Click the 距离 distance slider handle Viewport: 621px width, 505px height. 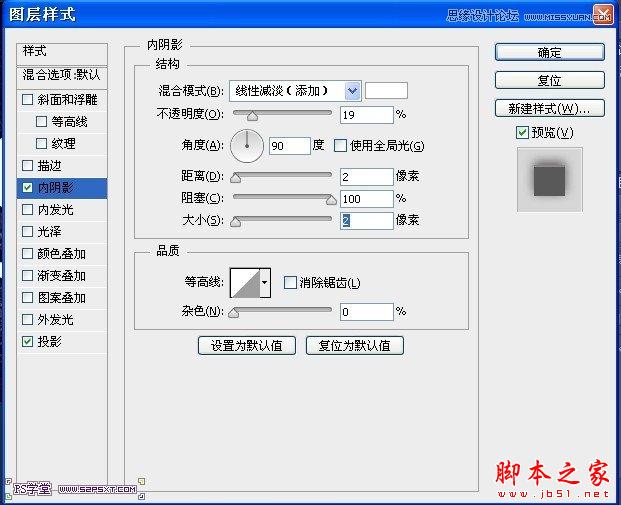(235, 177)
